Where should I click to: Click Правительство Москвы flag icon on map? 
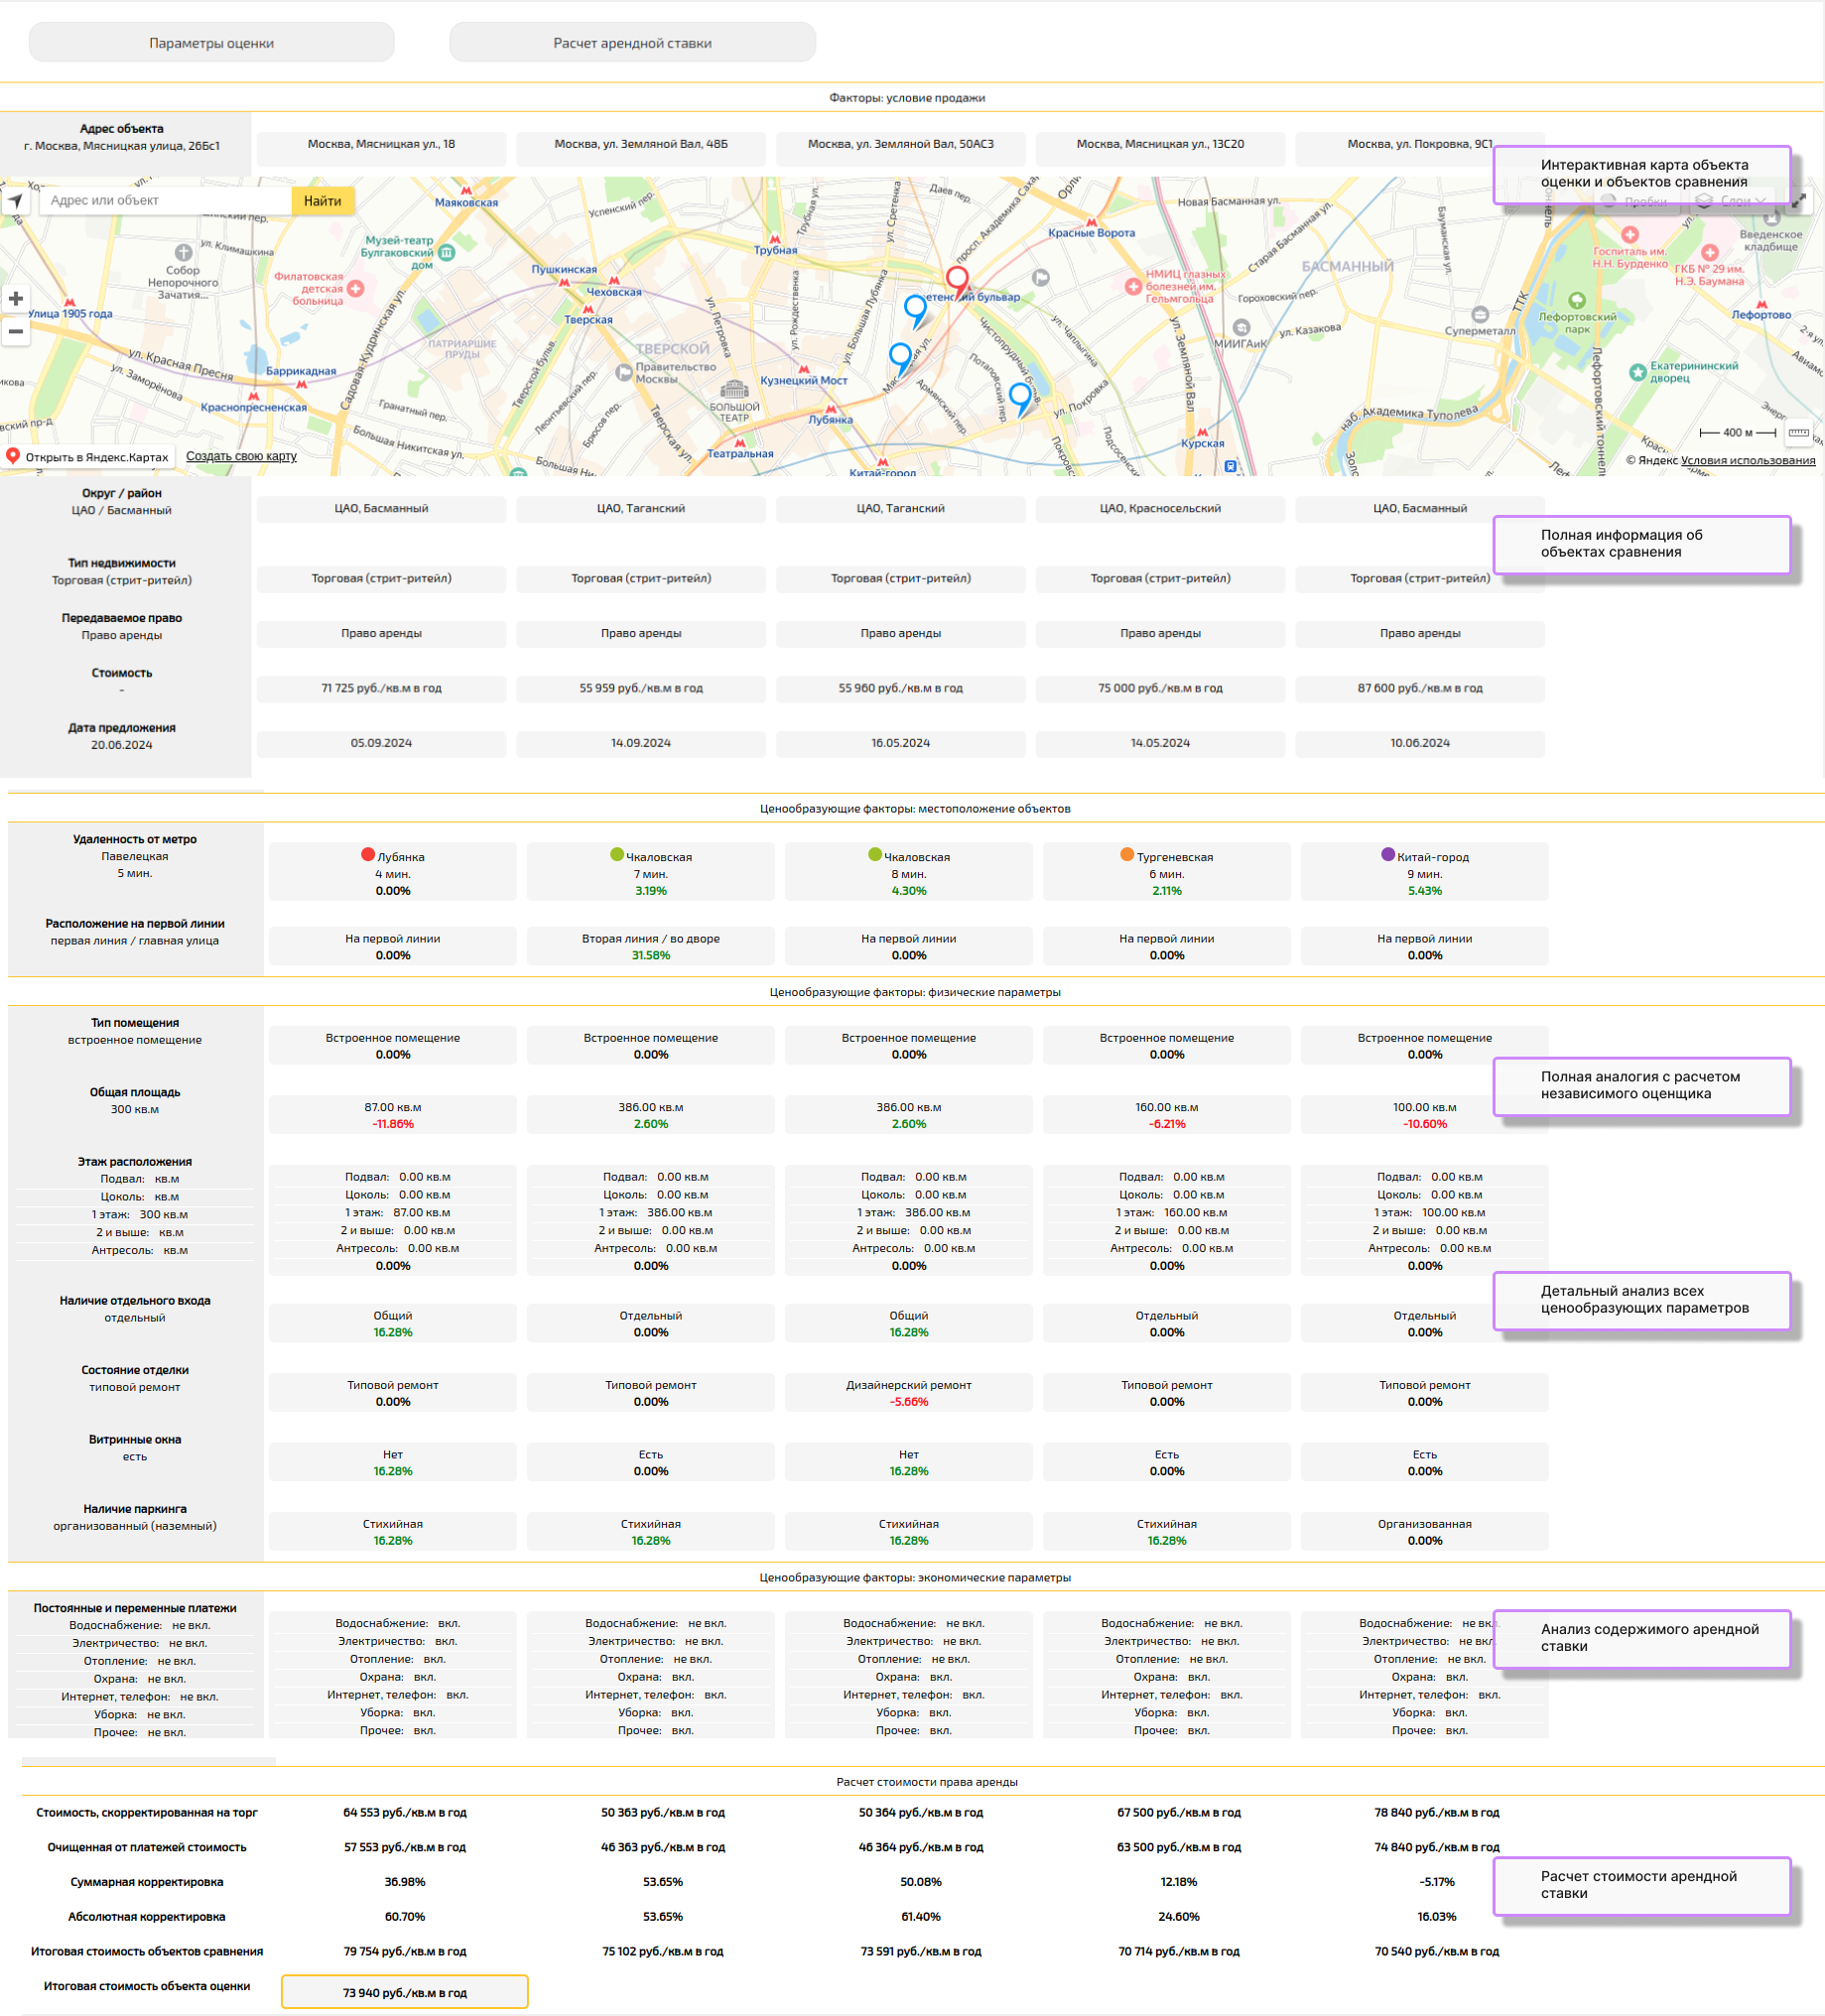click(x=624, y=373)
